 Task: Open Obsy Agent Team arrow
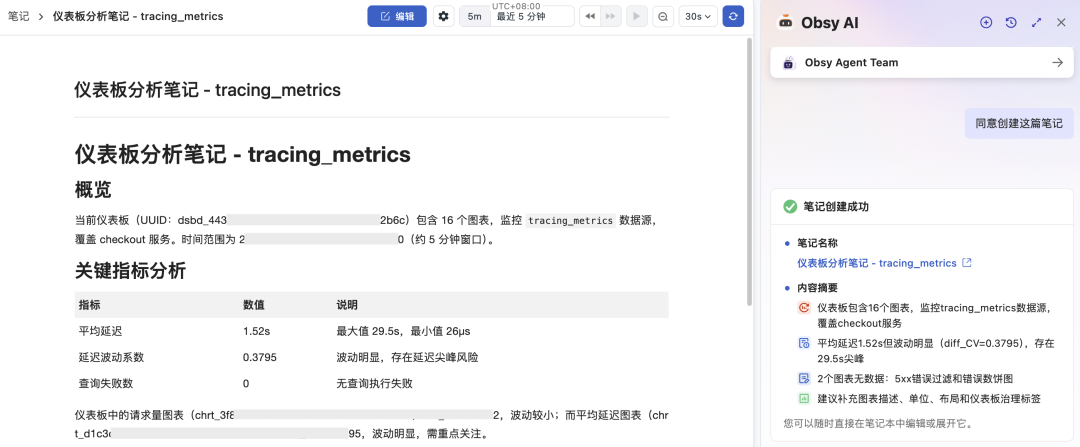1057,63
